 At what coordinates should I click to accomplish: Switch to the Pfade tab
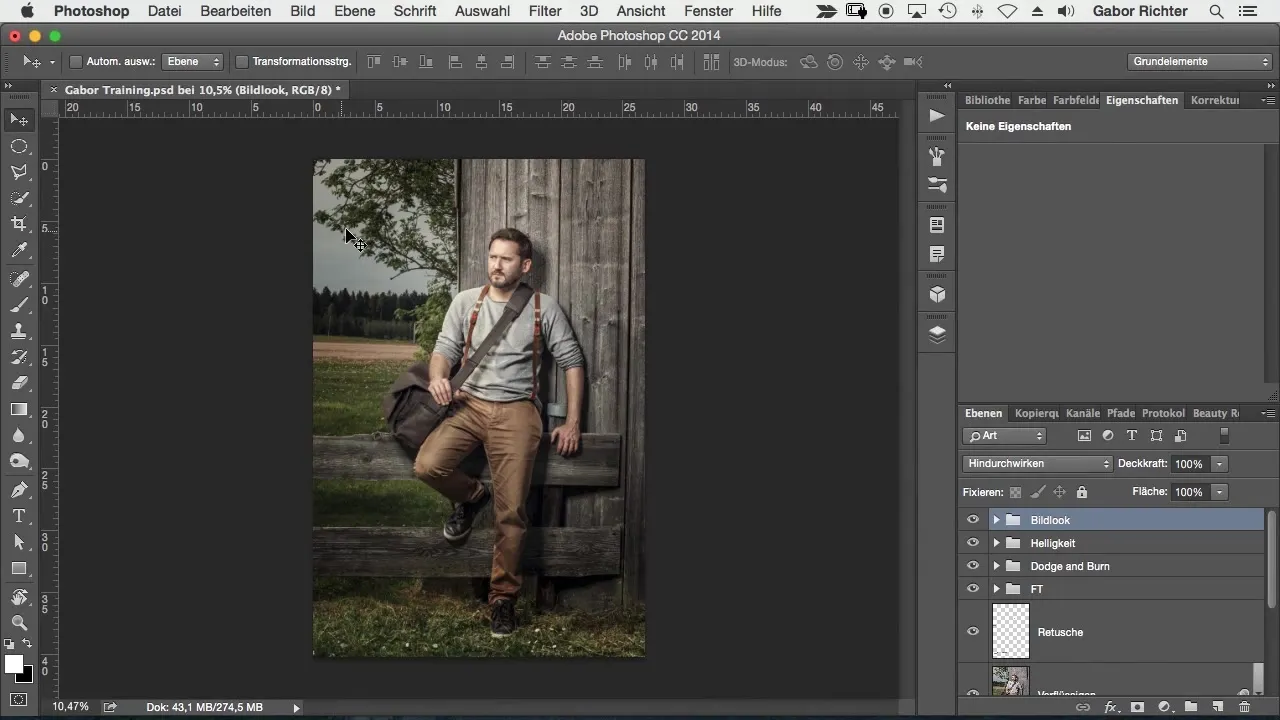(x=1120, y=413)
